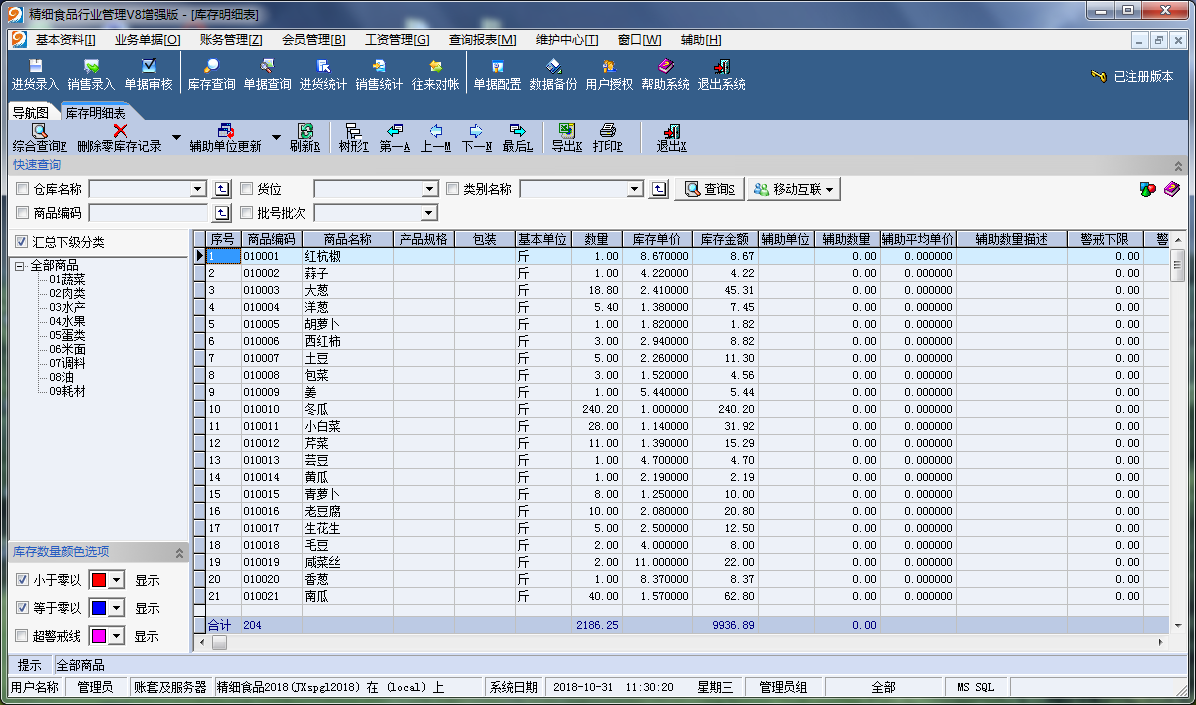Go to previous record with 上一
The image size is (1196, 705).
click(x=436, y=138)
